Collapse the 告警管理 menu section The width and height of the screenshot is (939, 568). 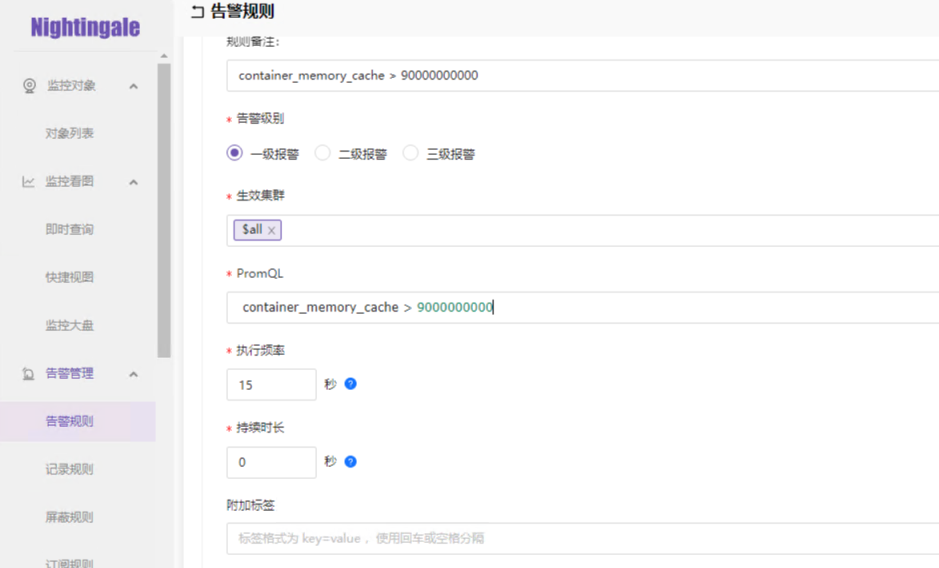click(134, 374)
